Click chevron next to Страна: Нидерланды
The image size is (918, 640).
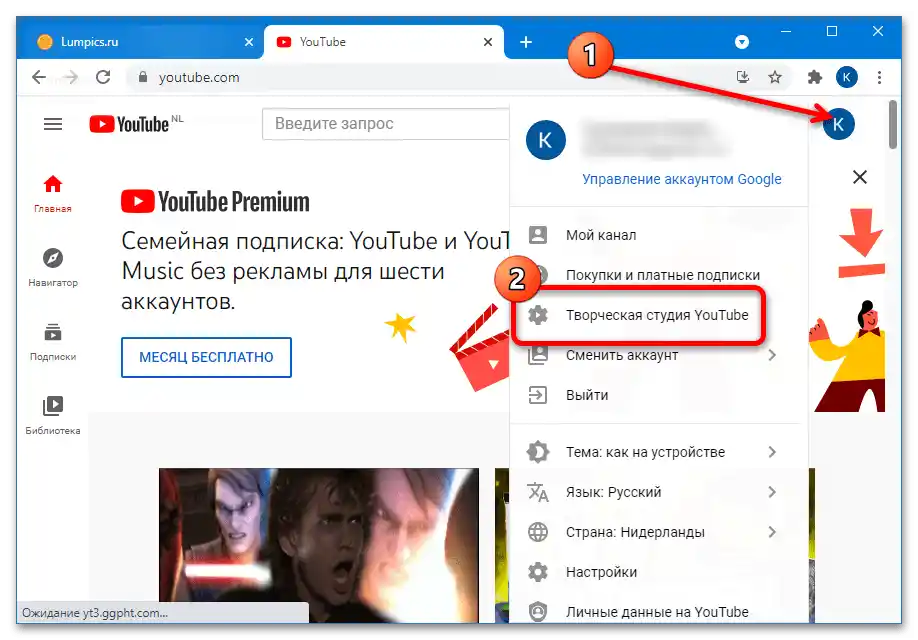(772, 532)
